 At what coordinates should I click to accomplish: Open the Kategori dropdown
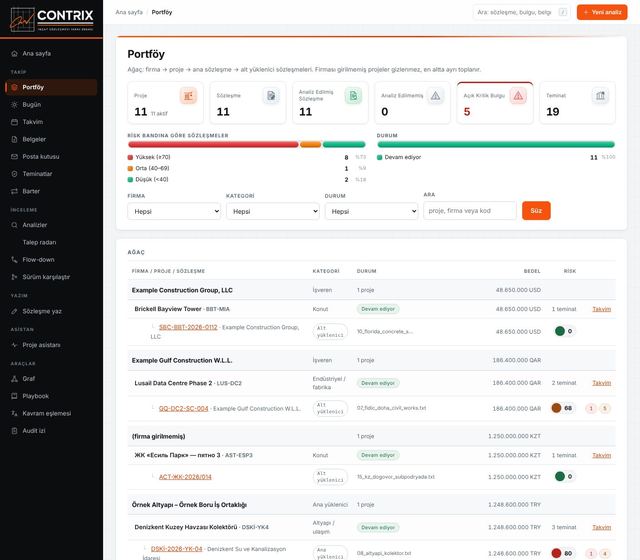coord(273,211)
